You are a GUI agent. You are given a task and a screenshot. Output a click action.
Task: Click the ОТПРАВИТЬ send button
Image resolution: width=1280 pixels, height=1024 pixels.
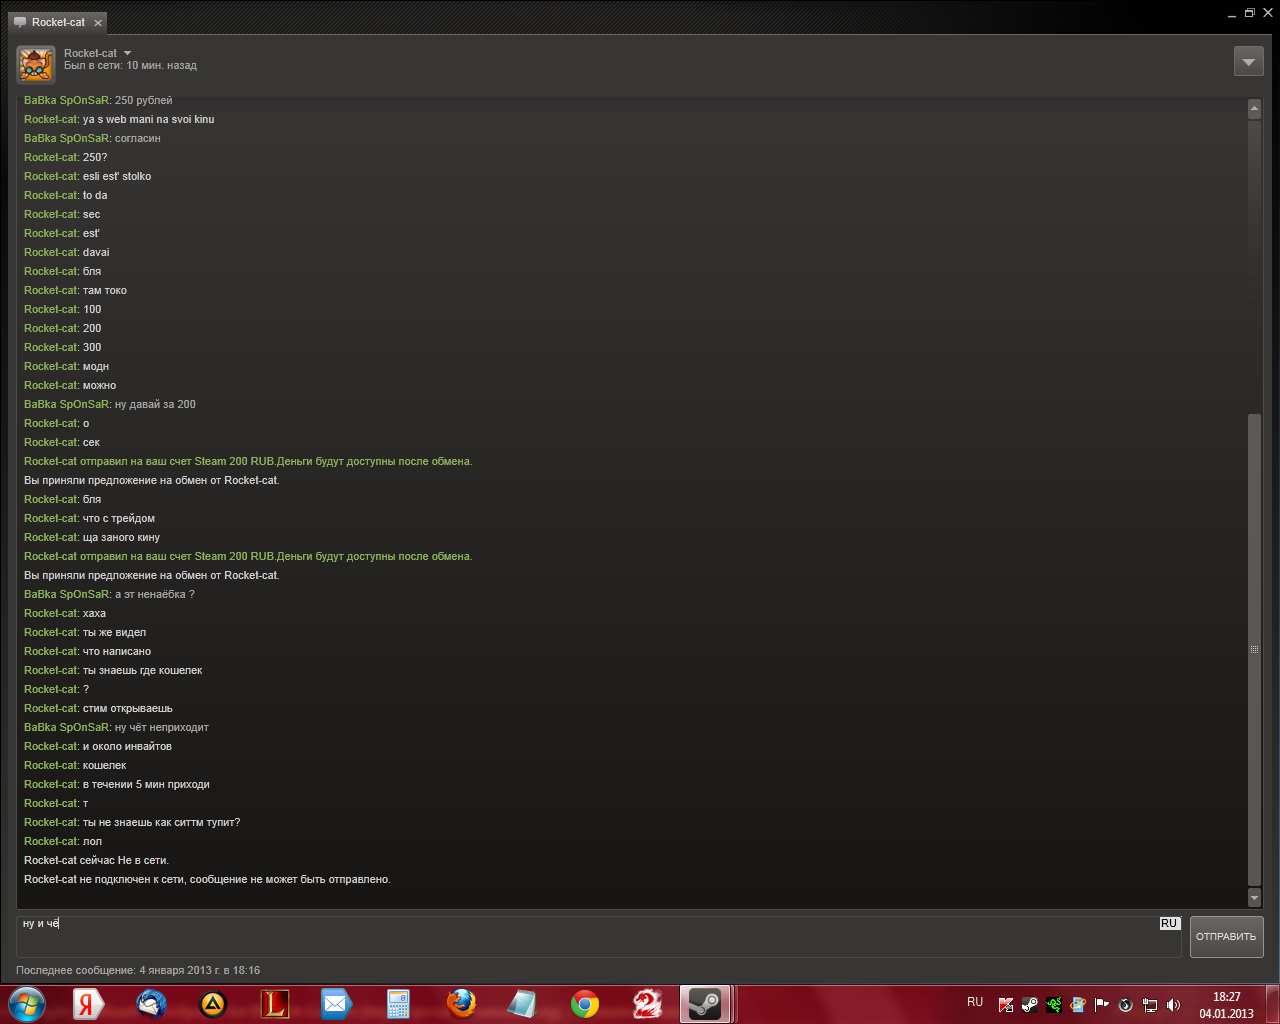pos(1226,937)
